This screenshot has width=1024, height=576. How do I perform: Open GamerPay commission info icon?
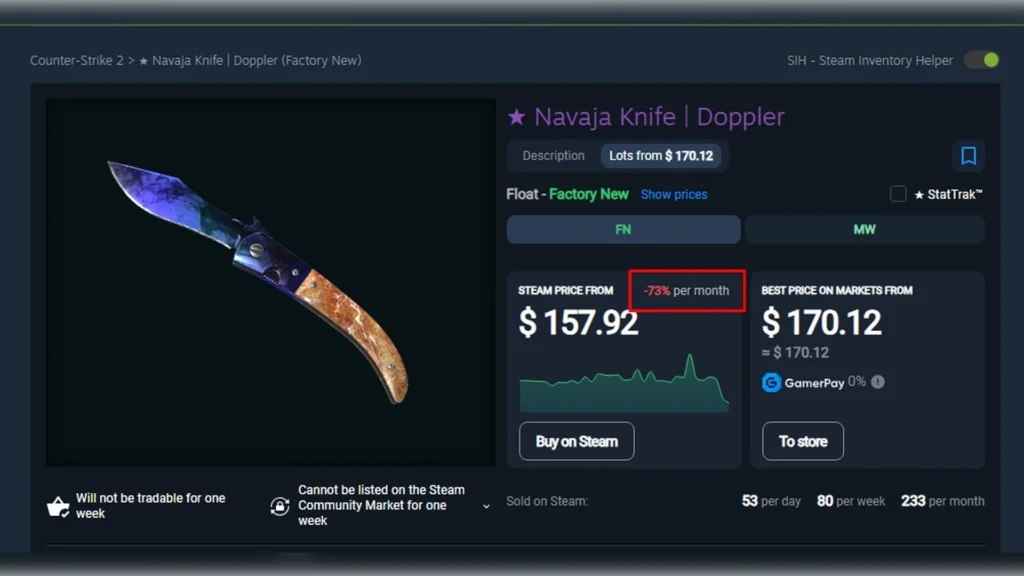(x=878, y=382)
